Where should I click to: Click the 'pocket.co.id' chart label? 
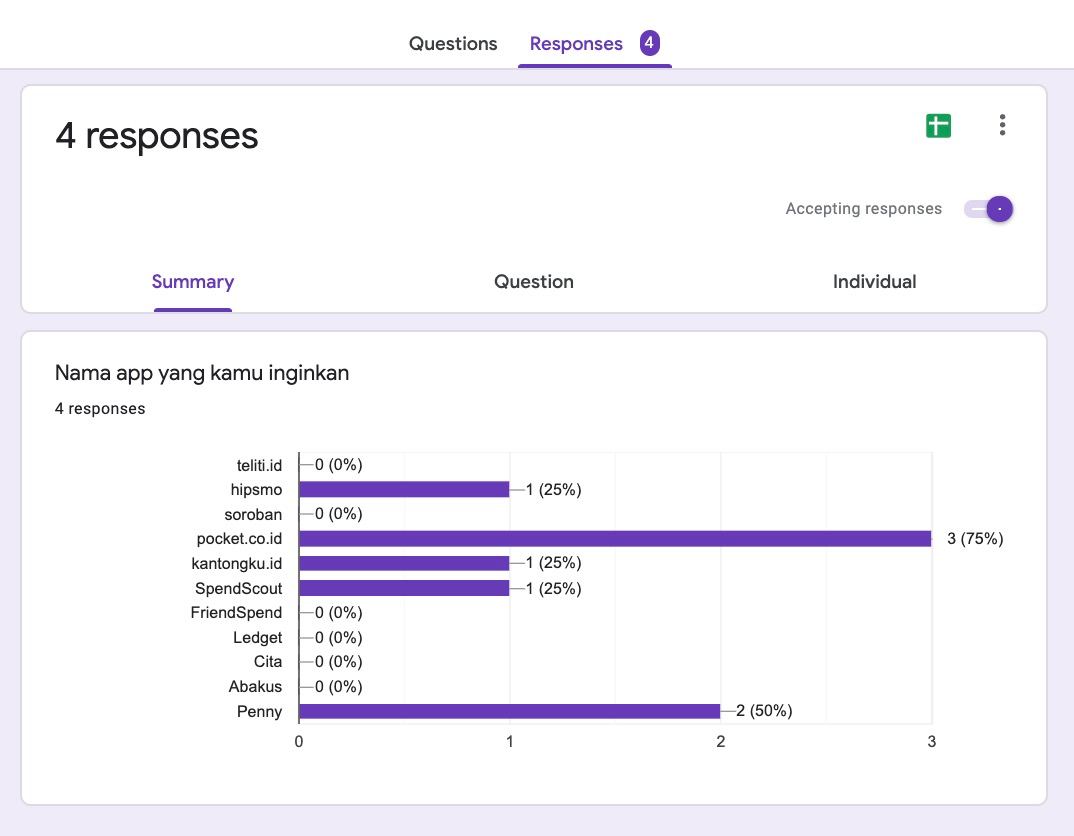[239, 539]
